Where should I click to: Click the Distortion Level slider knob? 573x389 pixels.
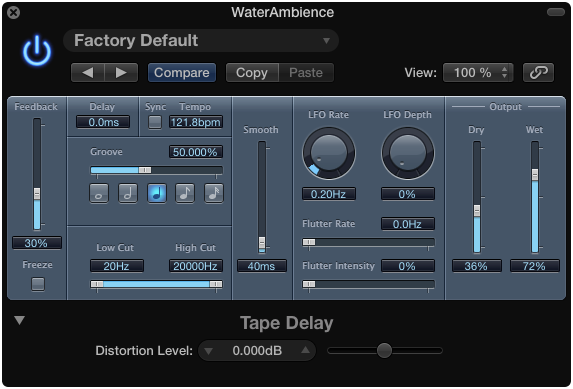pos(384,351)
